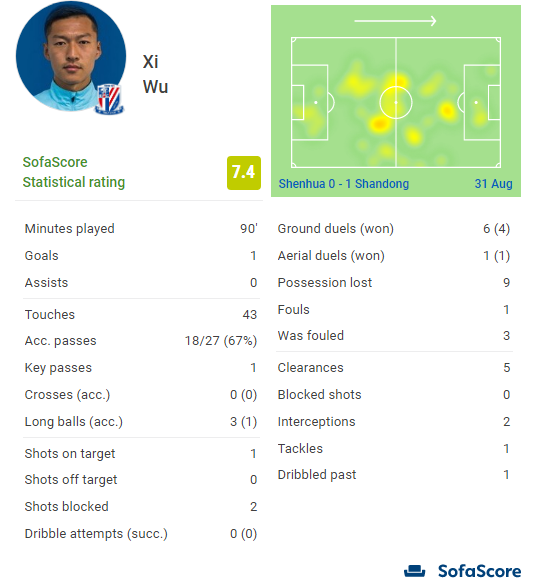Click the Dribble attempts (succ.) label

[96, 534]
